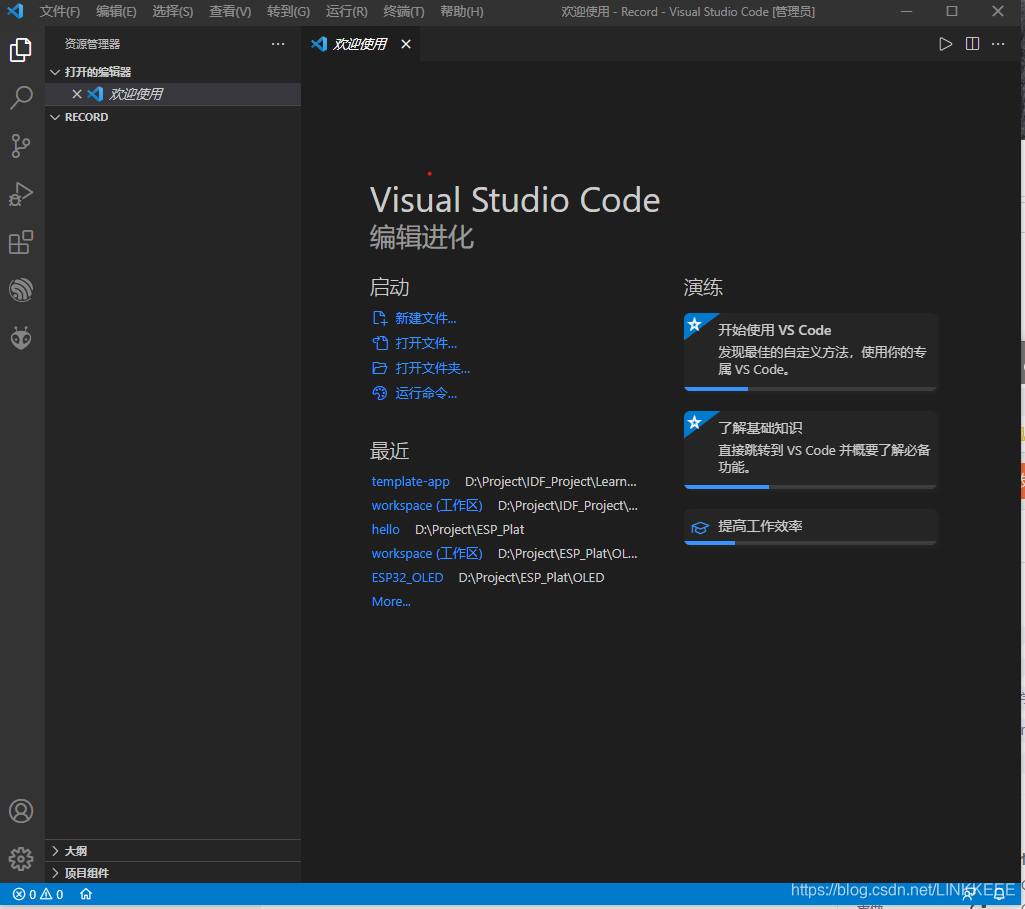Select the 欢迎使用 editor tab
This screenshot has height=909, width=1025.
pos(360,44)
